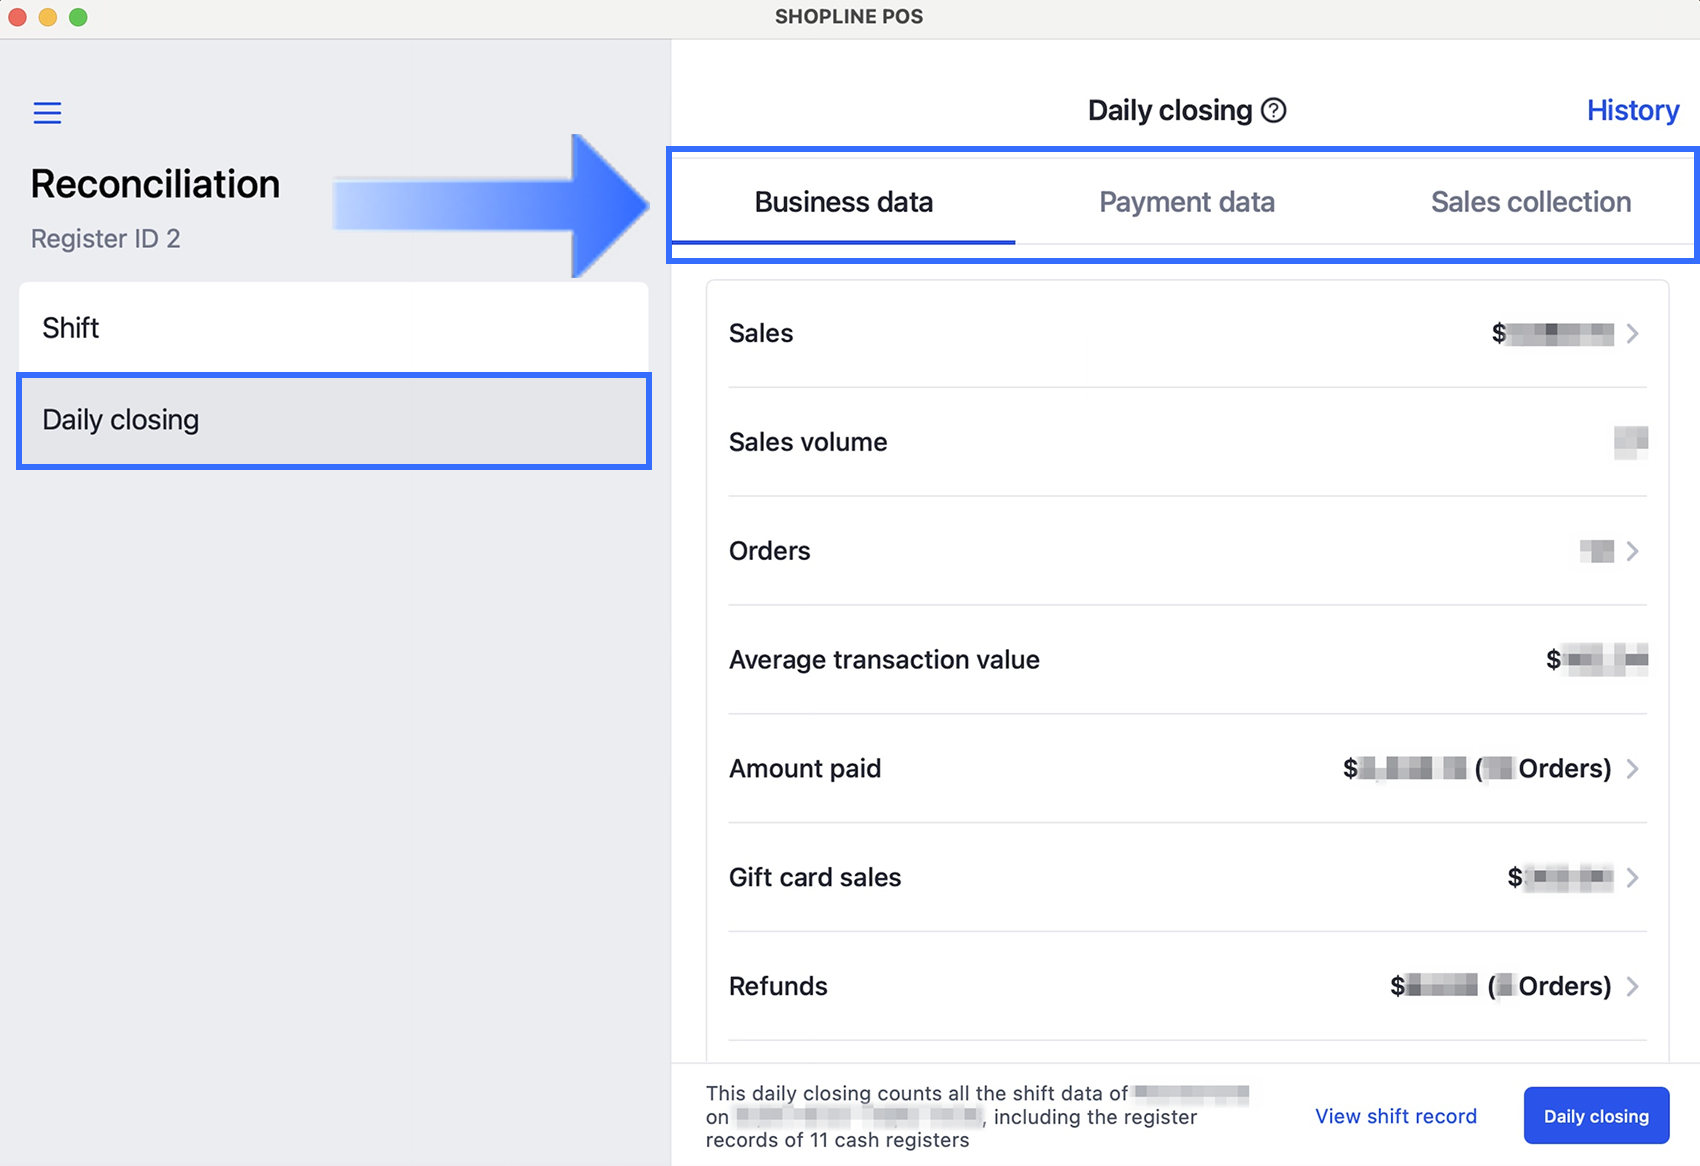Click the yellow minimize window button

48,17
